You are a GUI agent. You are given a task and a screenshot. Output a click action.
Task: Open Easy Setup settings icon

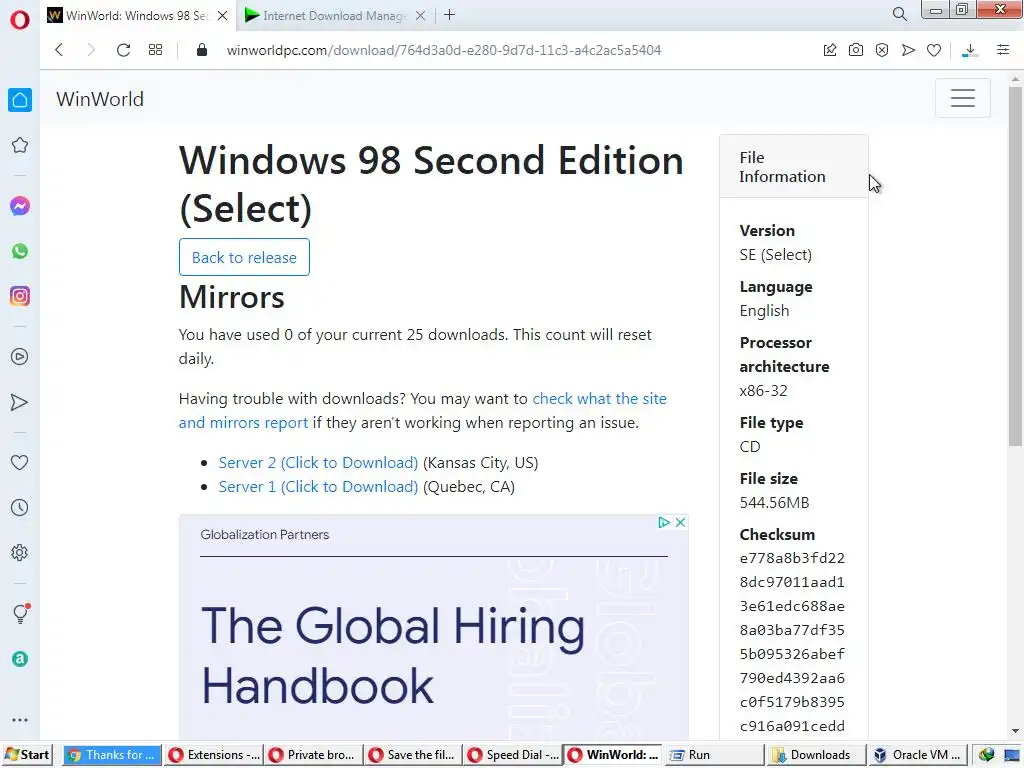(x=1003, y=50)
